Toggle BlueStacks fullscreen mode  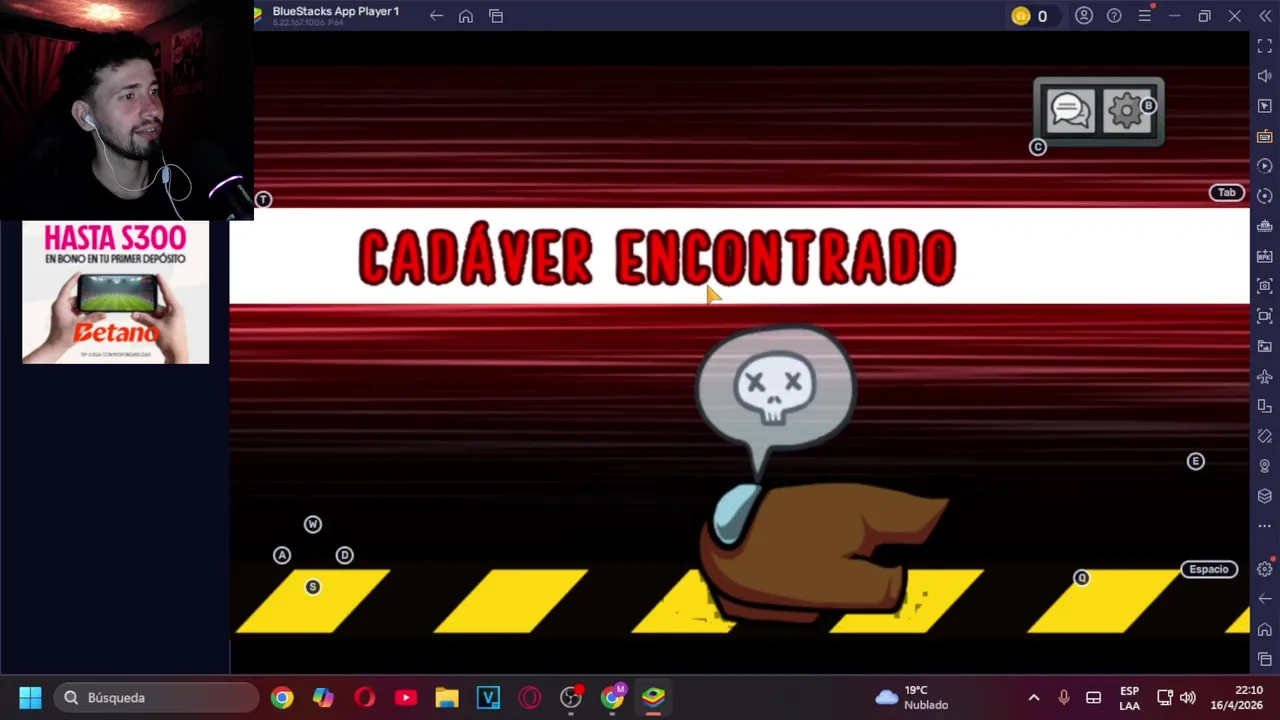tap(1265, 46)
